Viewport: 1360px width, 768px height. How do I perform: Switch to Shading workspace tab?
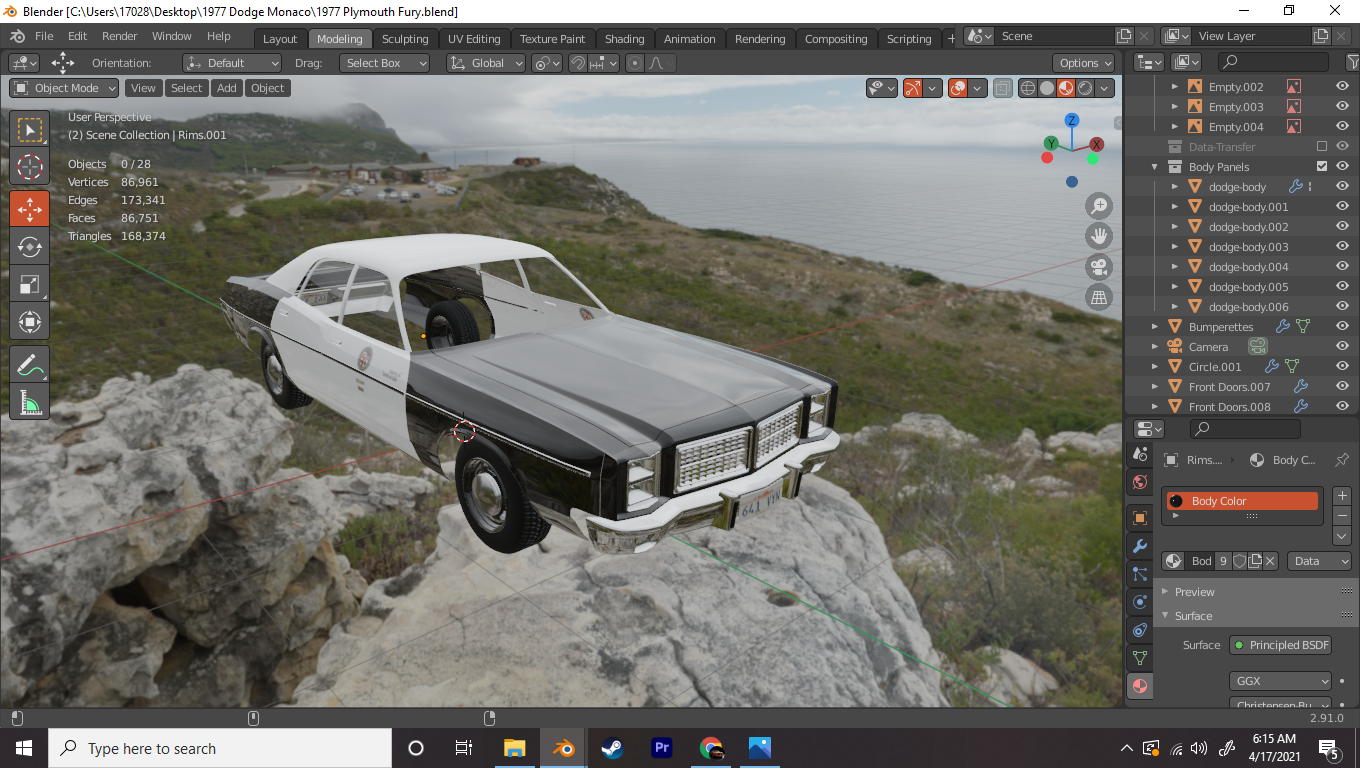(625, 39)
